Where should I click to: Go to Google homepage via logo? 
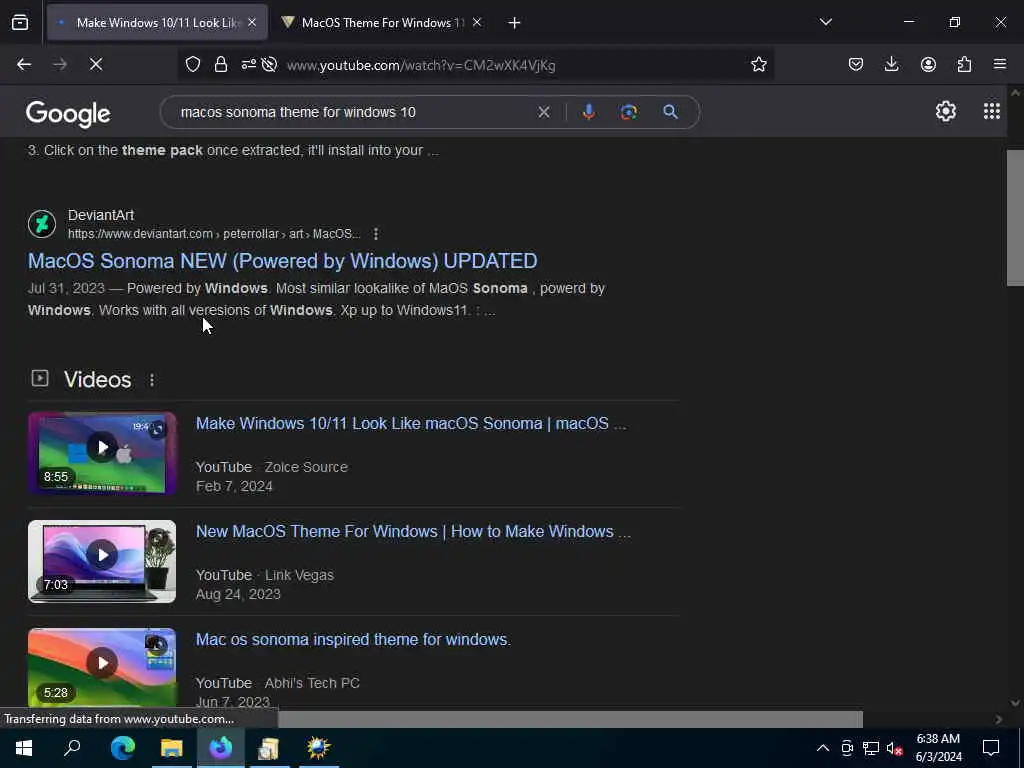click(68, 114)
